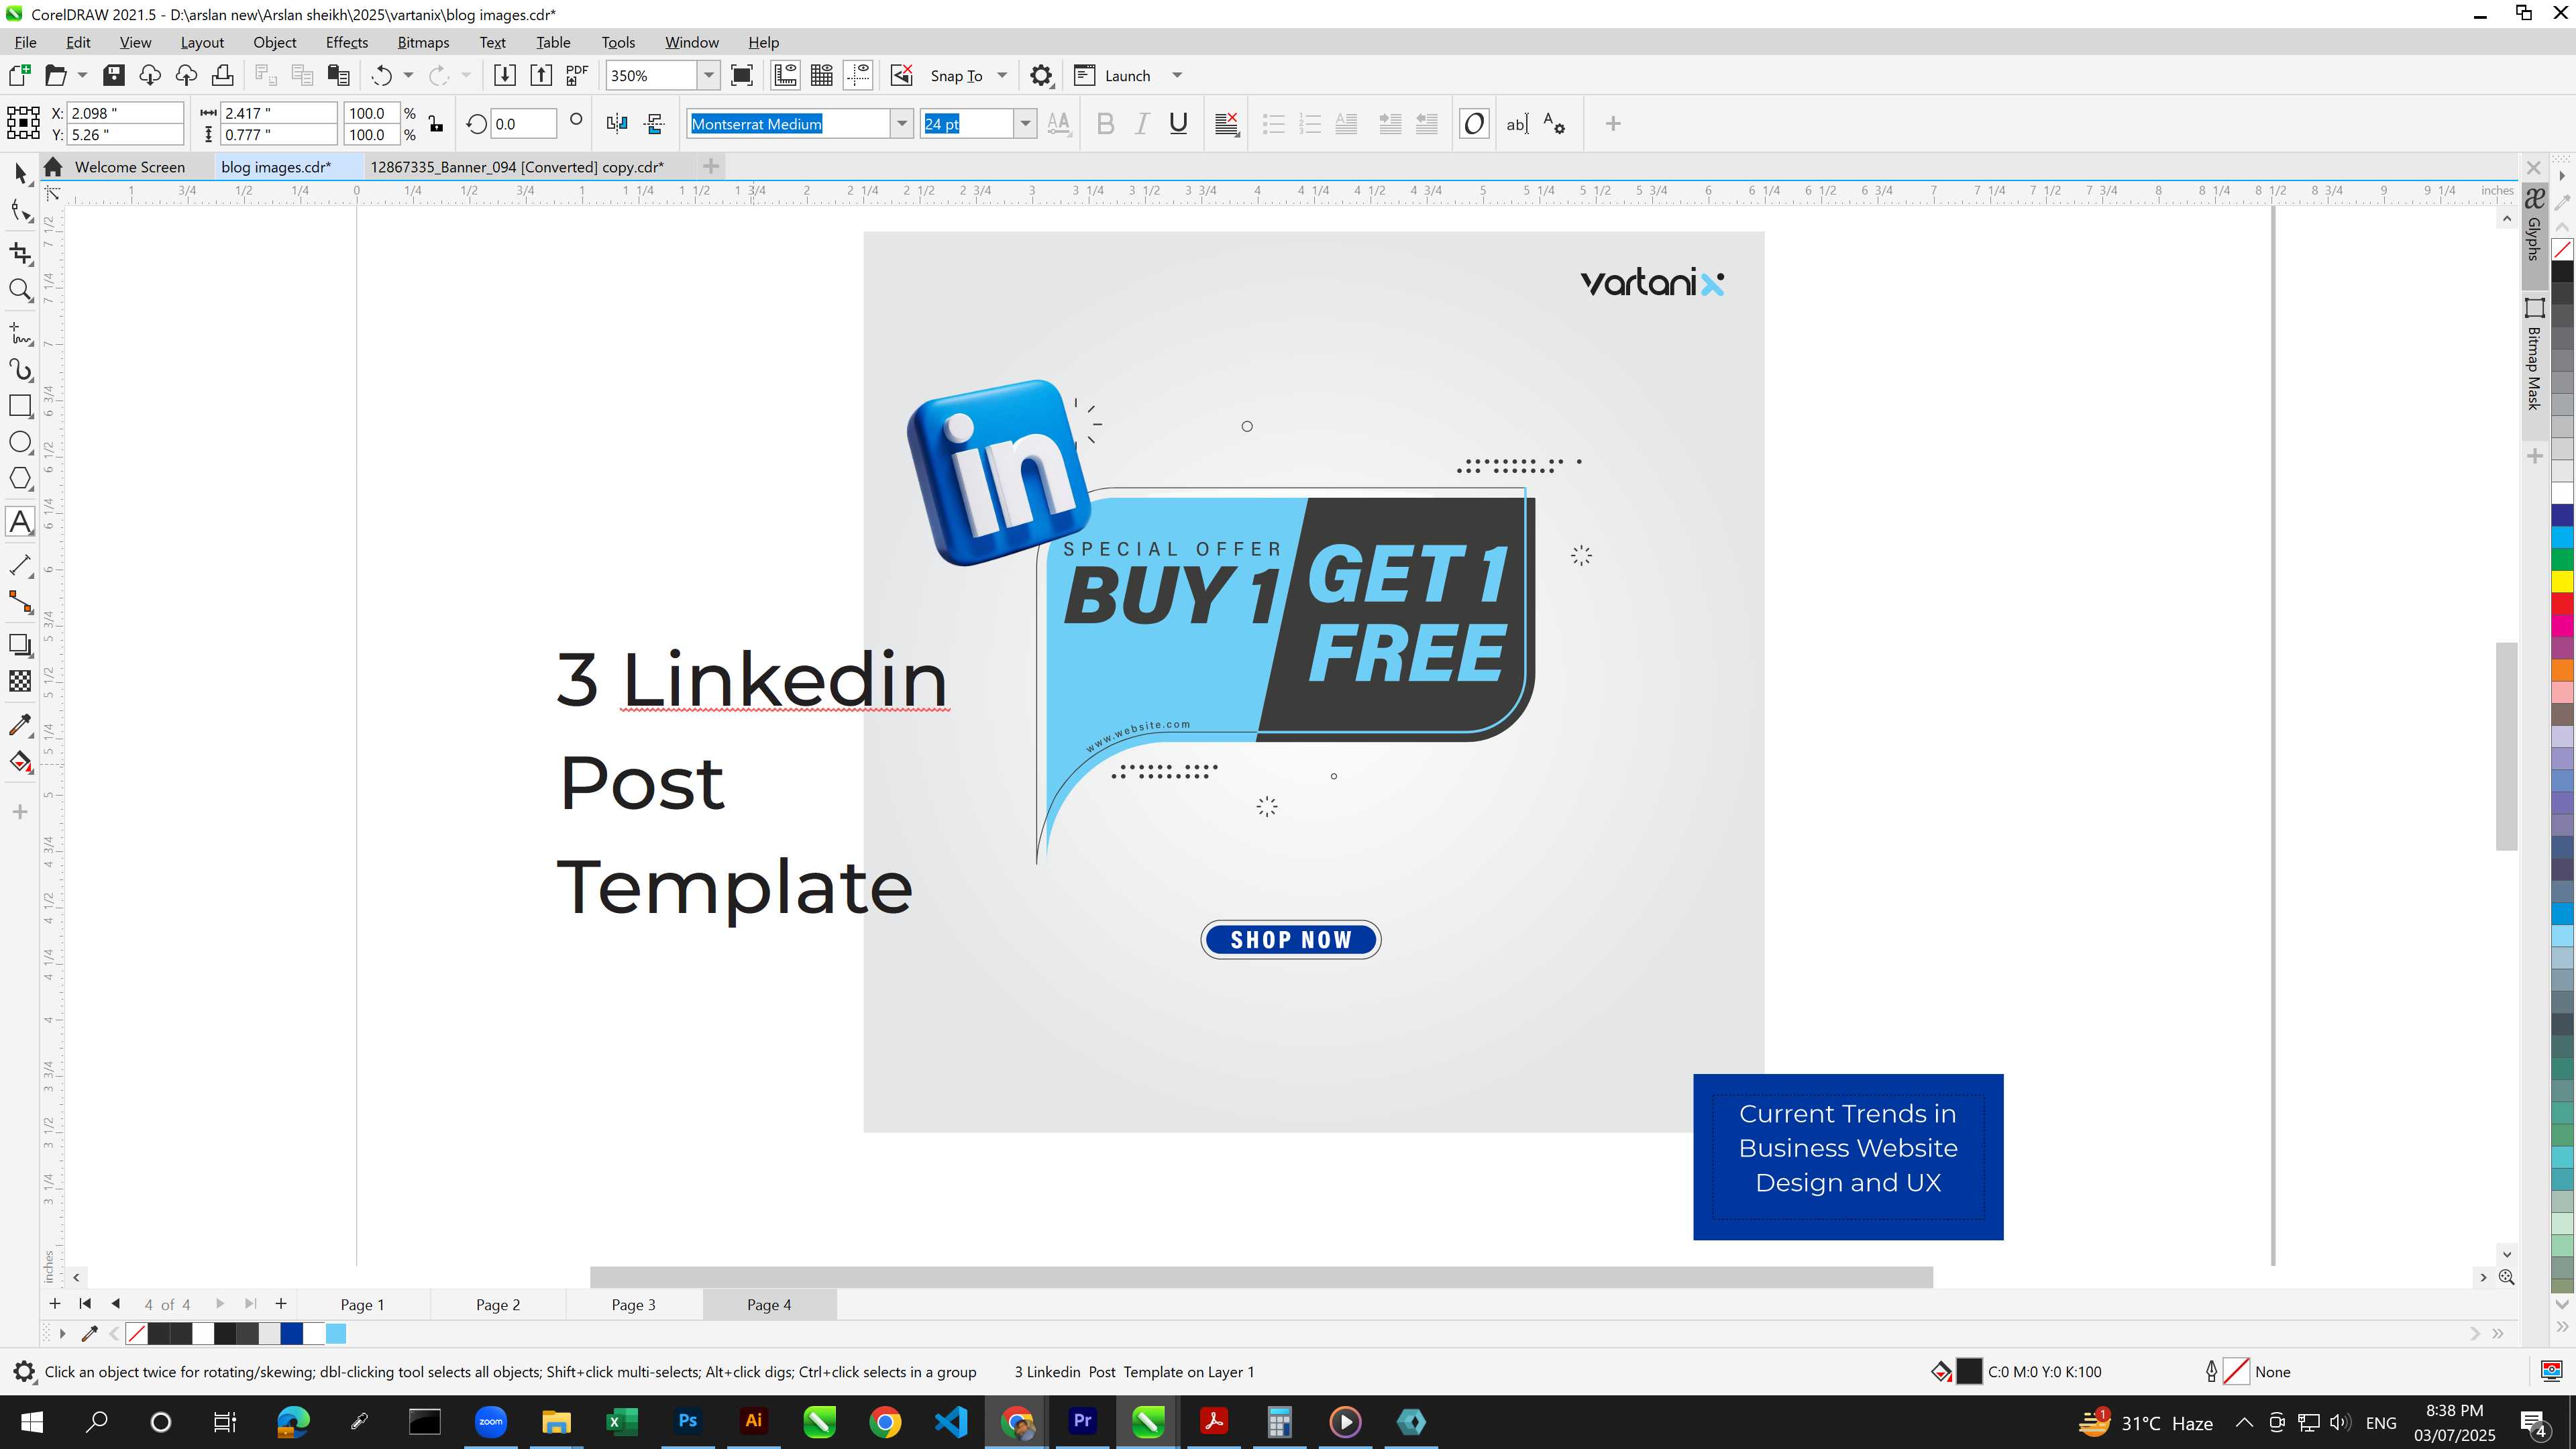Select the Polygon tool
This screenshot has height=1449, width=2576.
pyautogui.click(x=20, y=478)
